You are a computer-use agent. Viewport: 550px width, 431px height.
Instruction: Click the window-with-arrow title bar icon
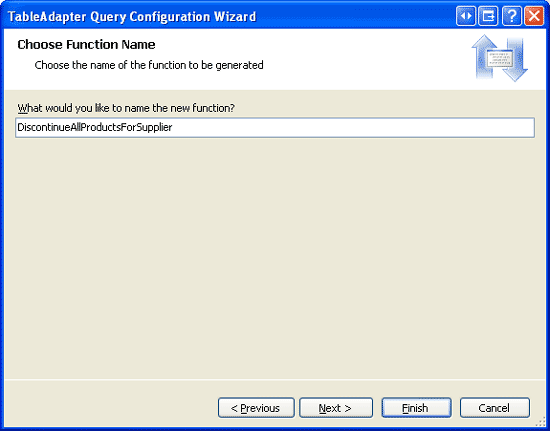[488, 16]
